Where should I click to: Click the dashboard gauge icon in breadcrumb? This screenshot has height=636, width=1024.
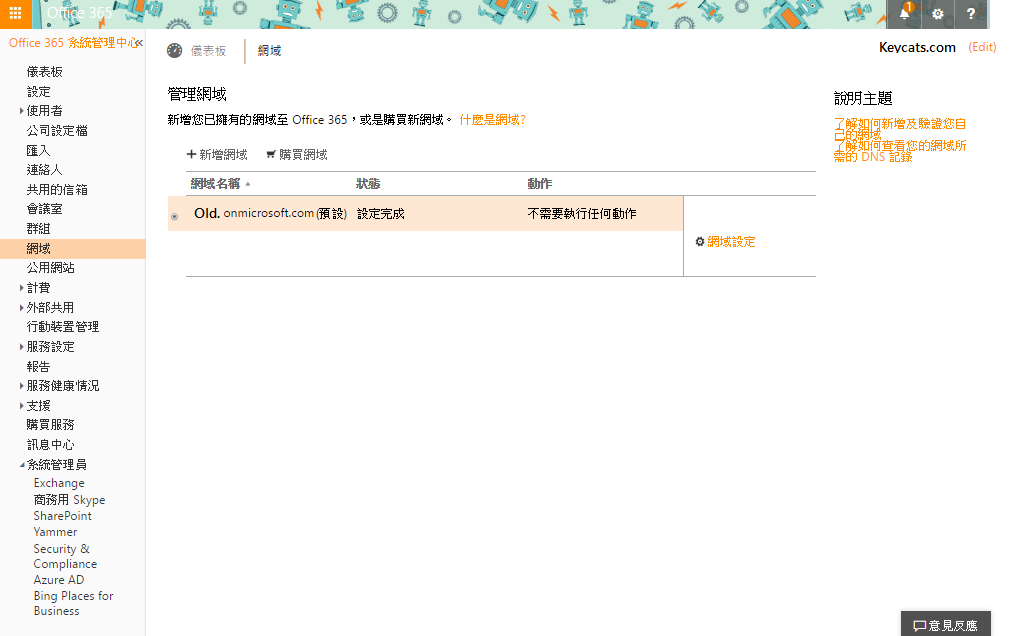tap(174, 50)
